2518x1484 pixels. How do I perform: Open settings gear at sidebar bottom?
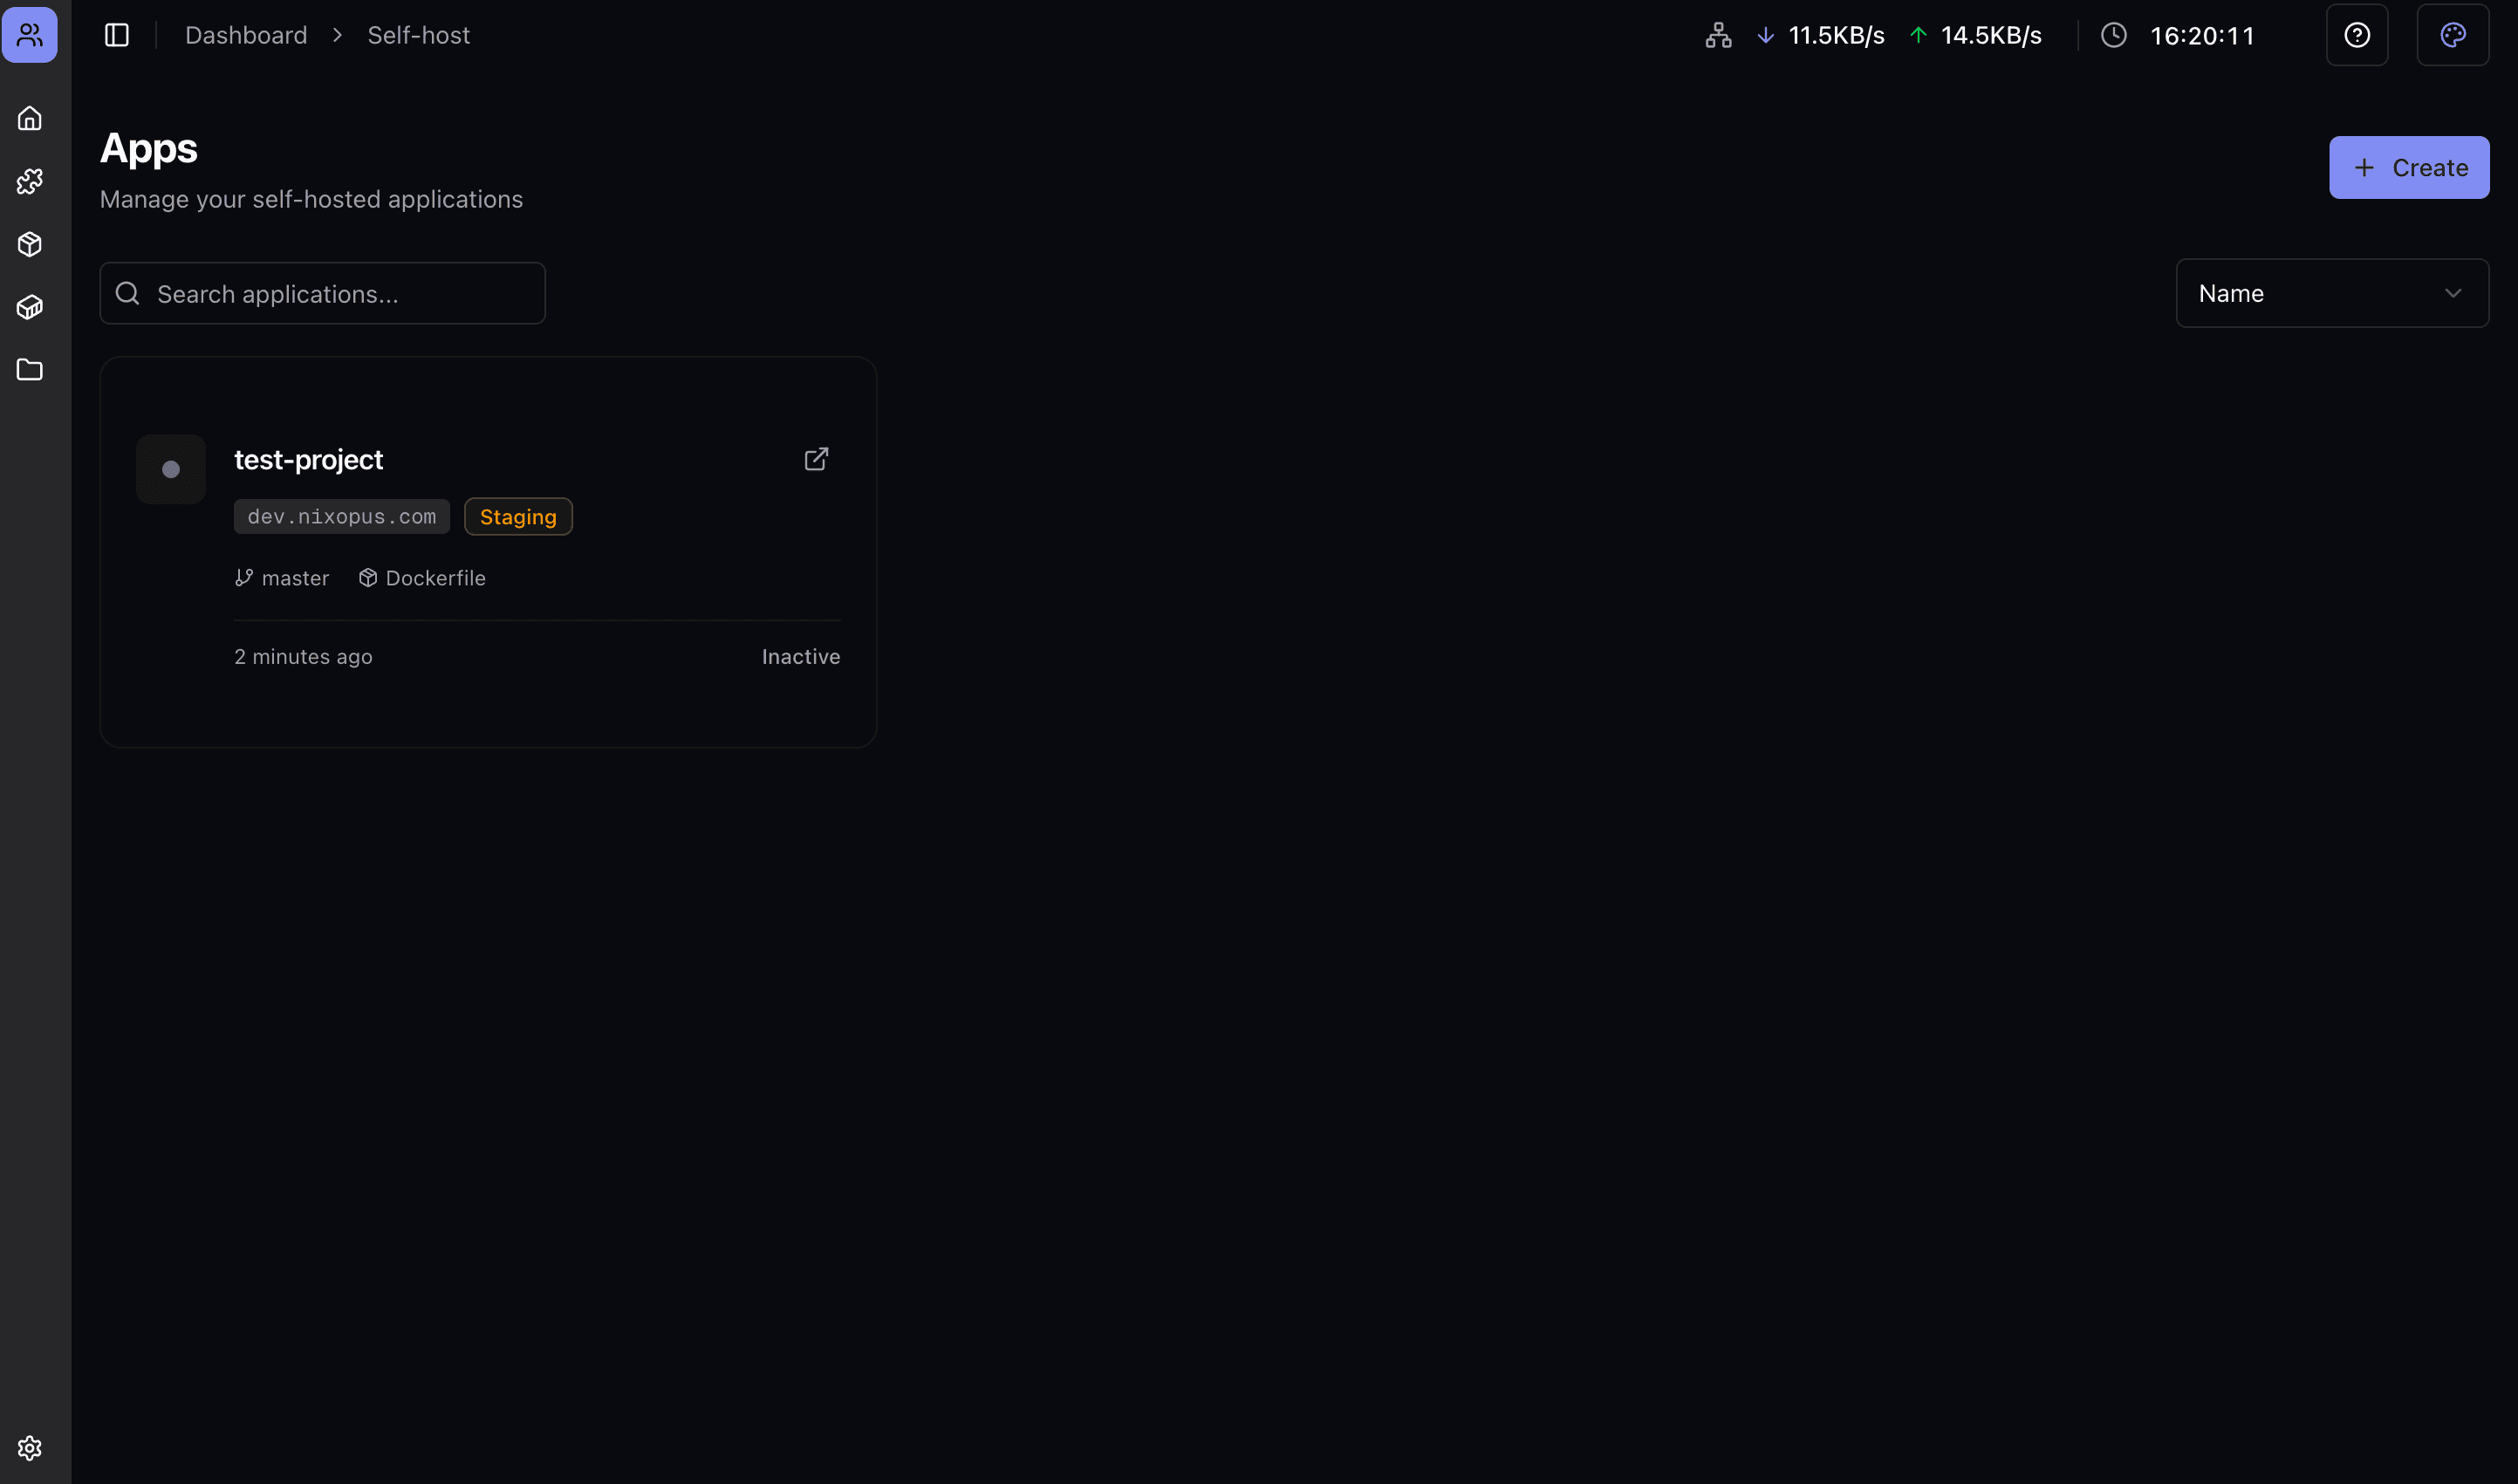(30, 1447)
